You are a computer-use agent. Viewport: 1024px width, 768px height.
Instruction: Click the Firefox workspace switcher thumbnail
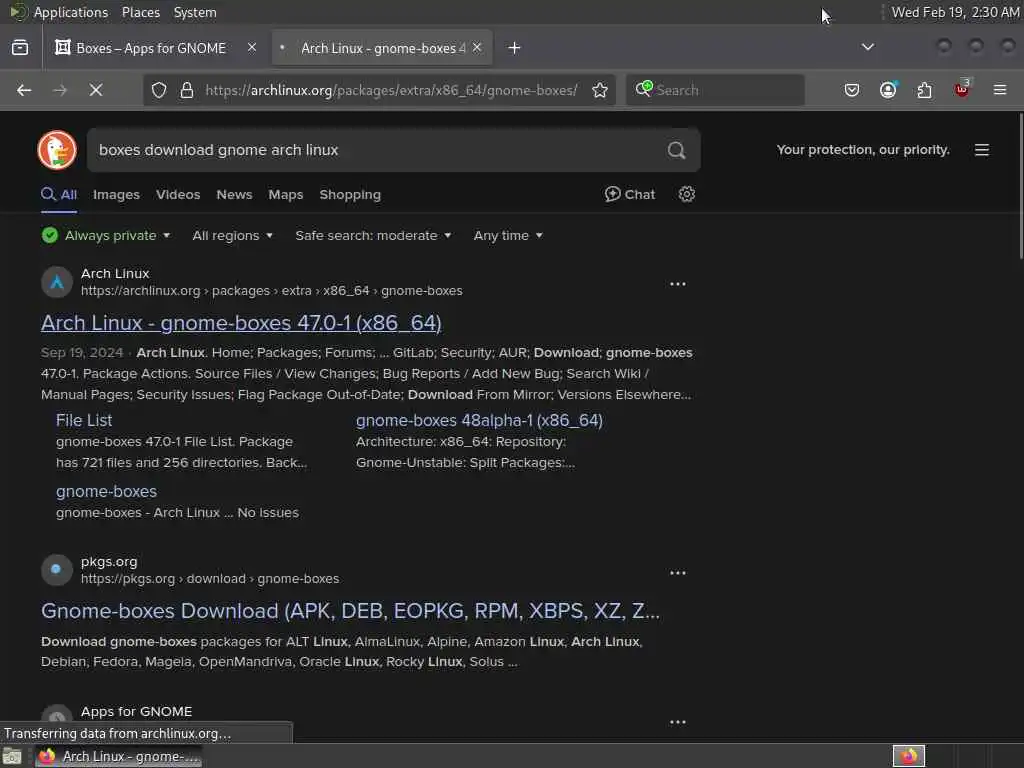point(908,756)
